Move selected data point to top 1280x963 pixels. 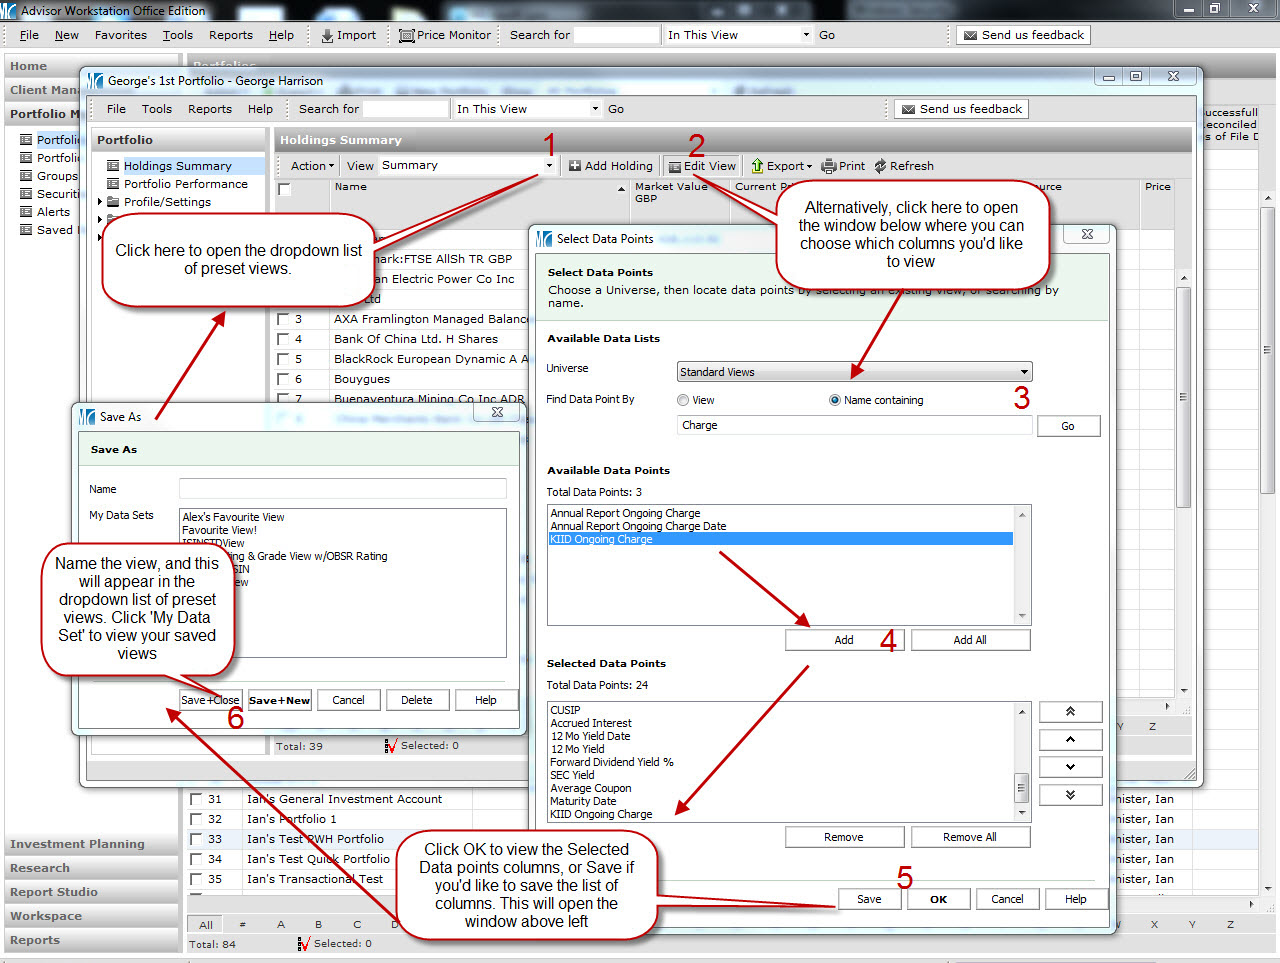[1070, 712]
